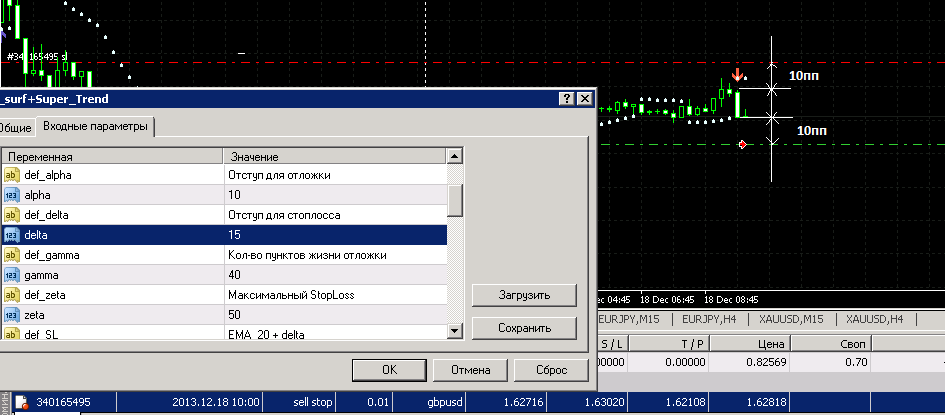Click the 'EMA_20 + delta' value
945x415 pixels.
266,333
